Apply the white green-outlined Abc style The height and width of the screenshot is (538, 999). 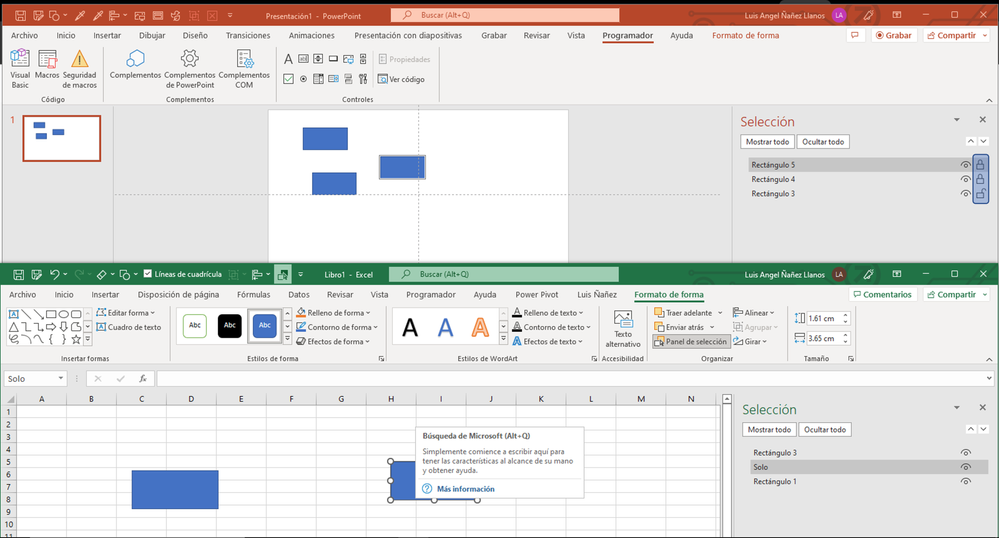coord(195,326)
